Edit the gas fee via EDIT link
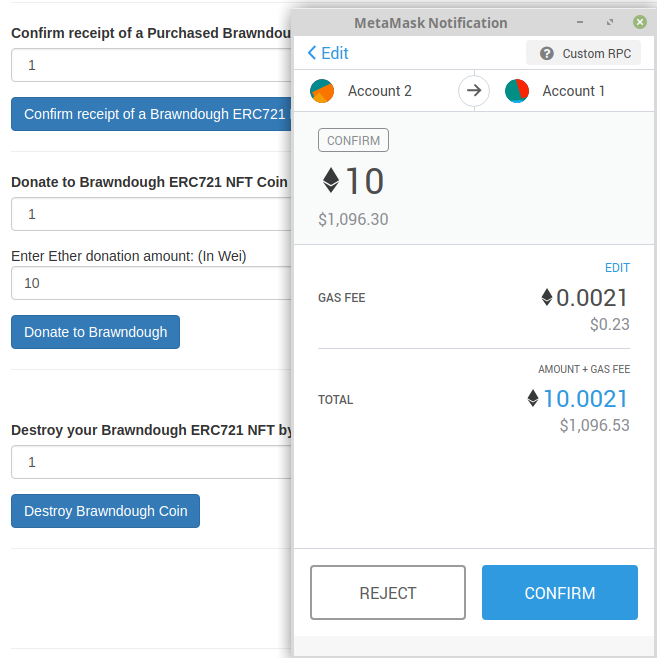Image resolution: width=657 pixels, height=658 pixels. (x=617, y=268)
